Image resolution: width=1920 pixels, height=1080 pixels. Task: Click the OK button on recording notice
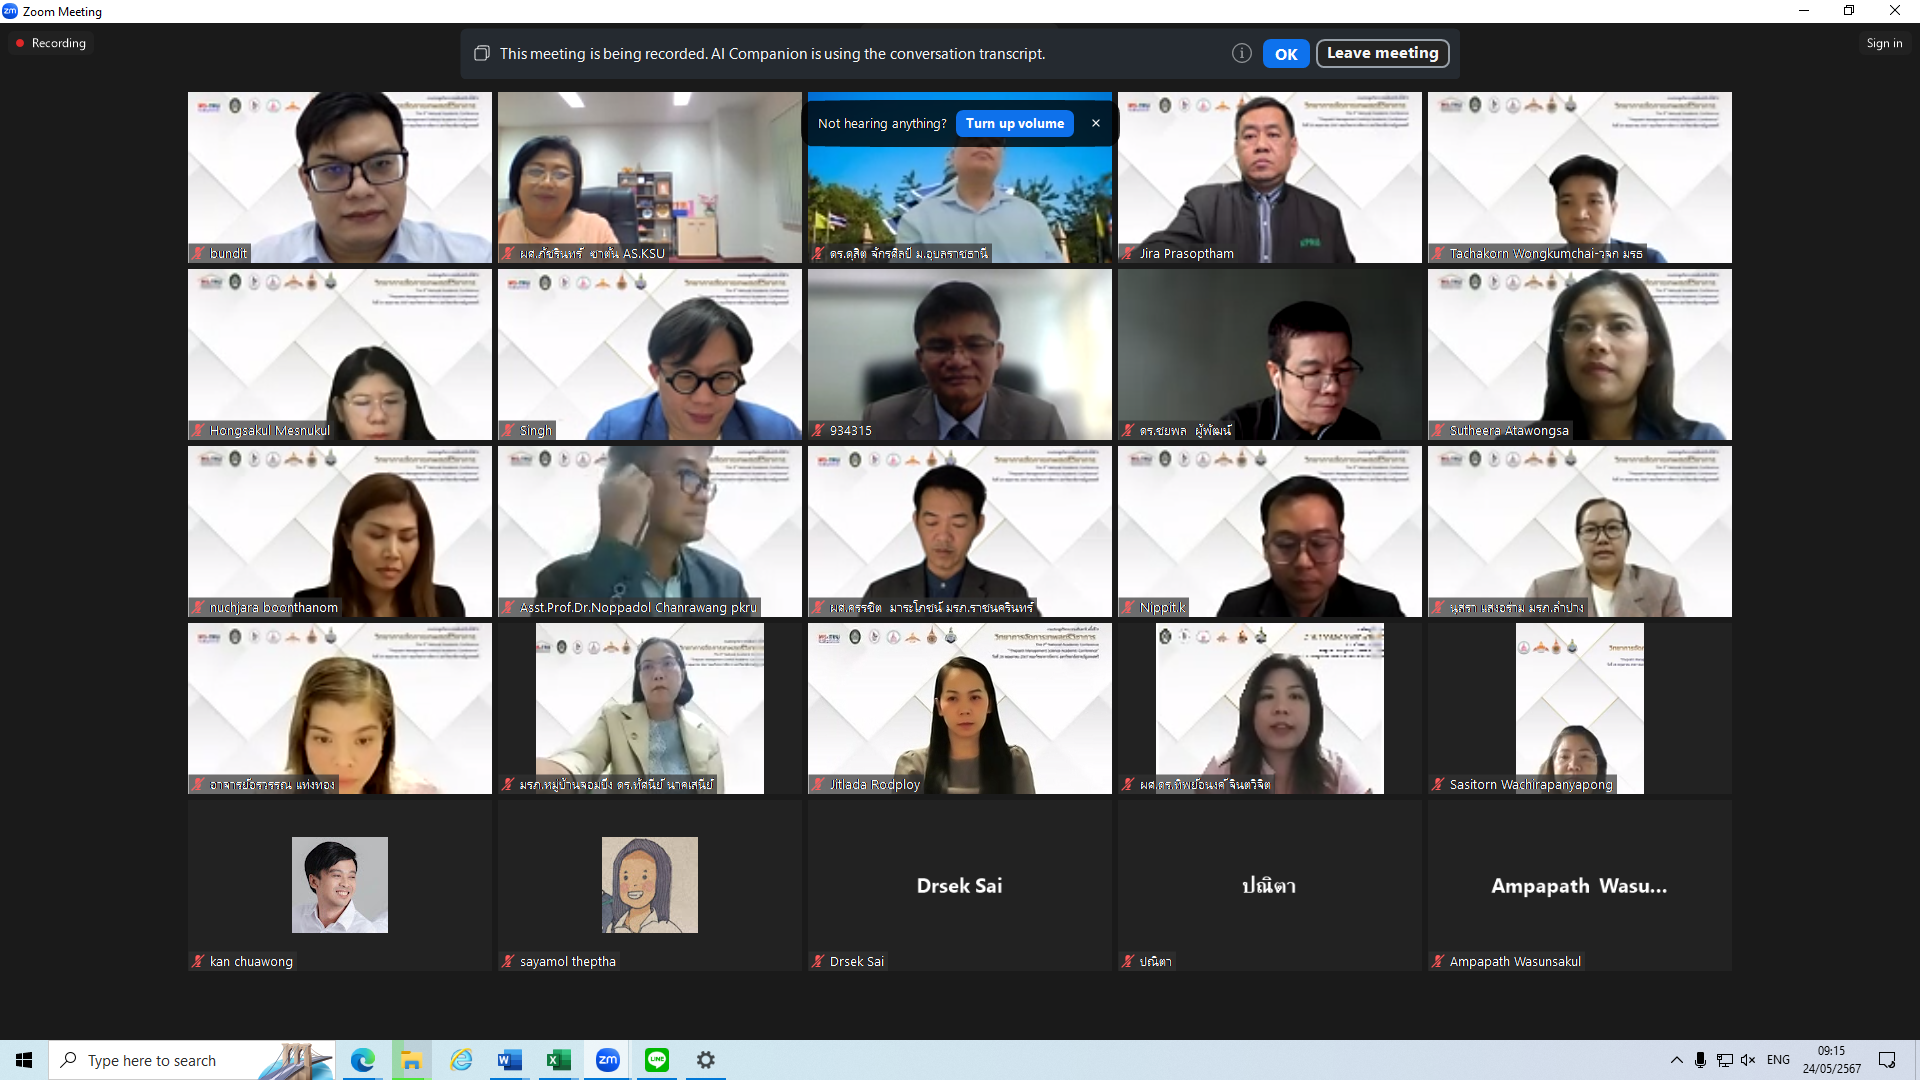pos(1285,54)
